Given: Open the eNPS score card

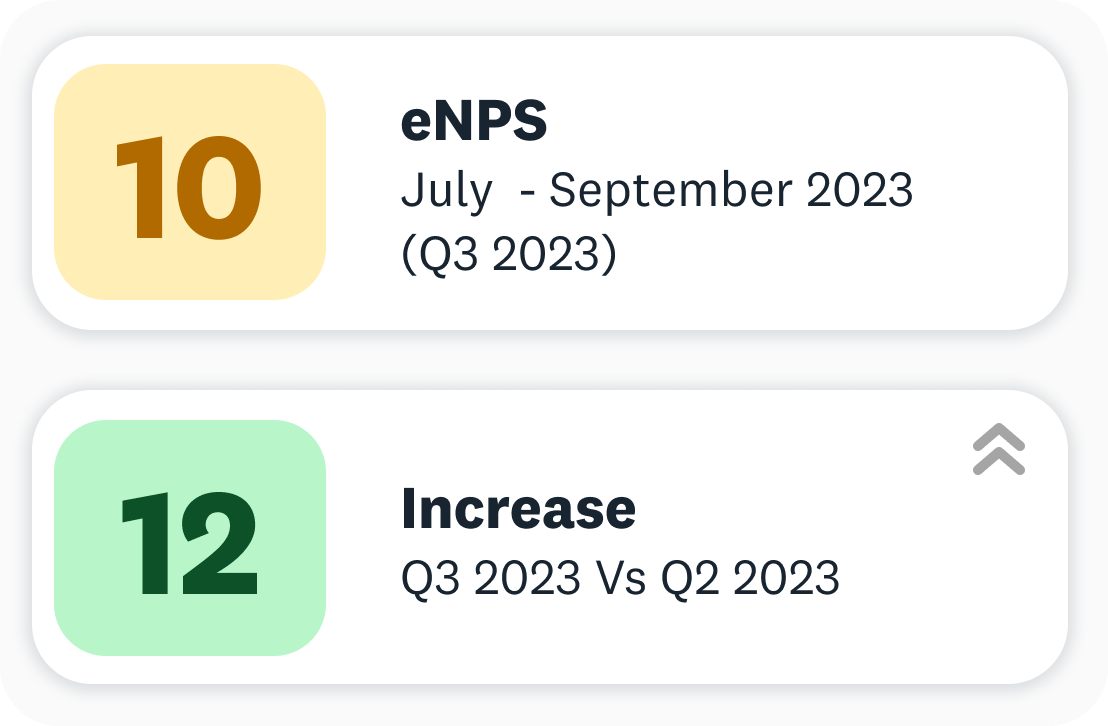Looking at the screenshot, I should coord(550,182).
